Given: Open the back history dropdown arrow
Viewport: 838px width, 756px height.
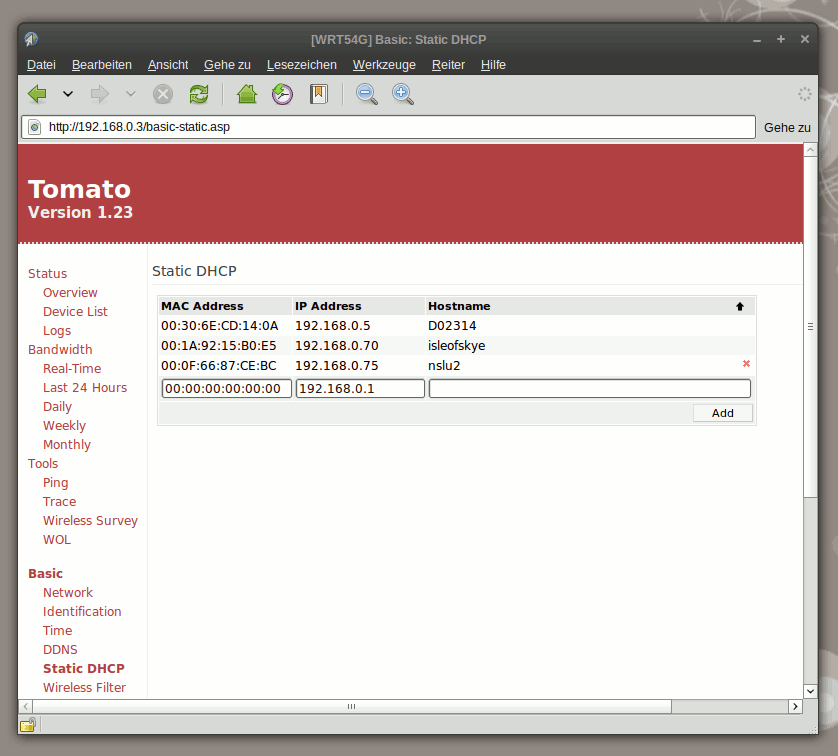Looking at the screenshot, I should click(68, 94).
